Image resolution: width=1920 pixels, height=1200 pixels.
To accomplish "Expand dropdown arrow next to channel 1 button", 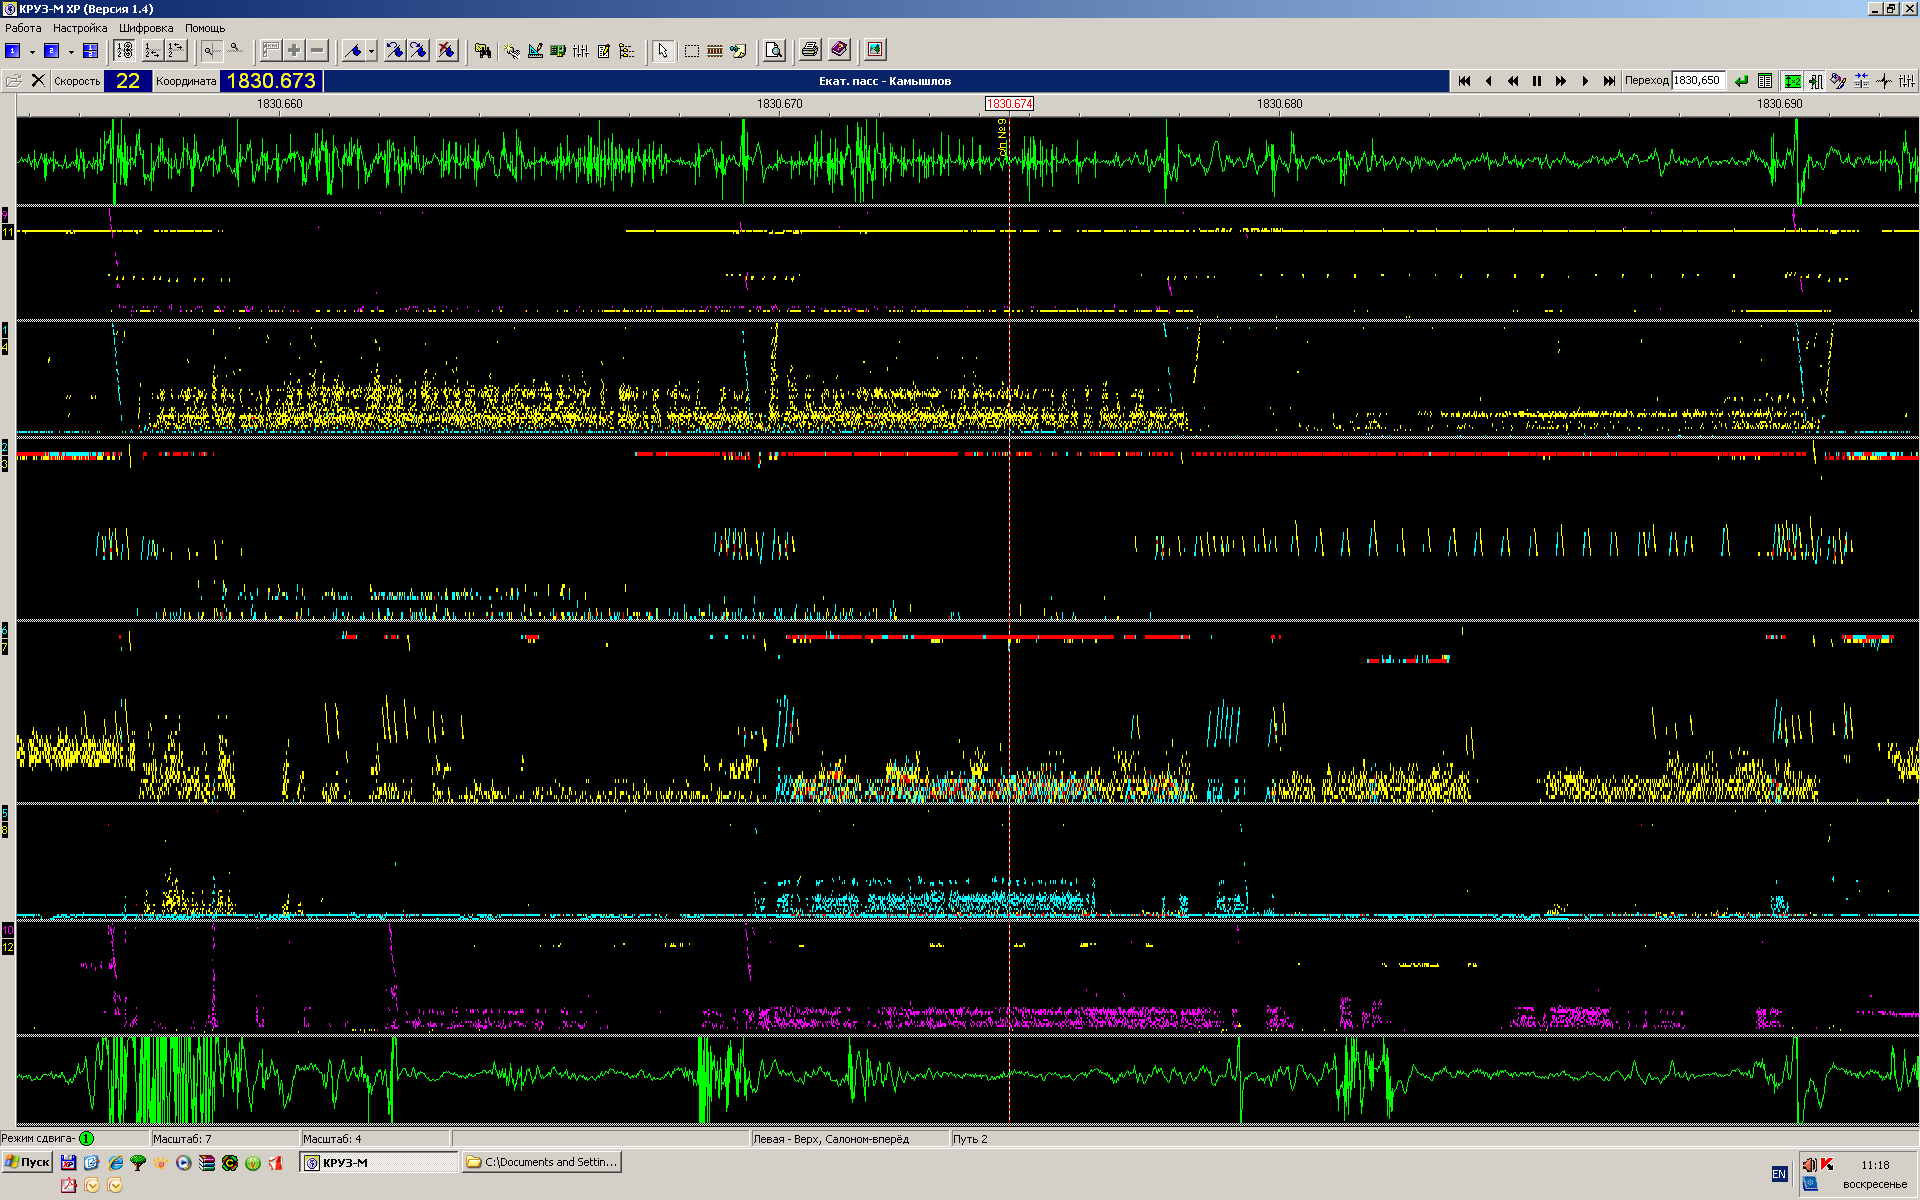I will [x=32, y=51].
